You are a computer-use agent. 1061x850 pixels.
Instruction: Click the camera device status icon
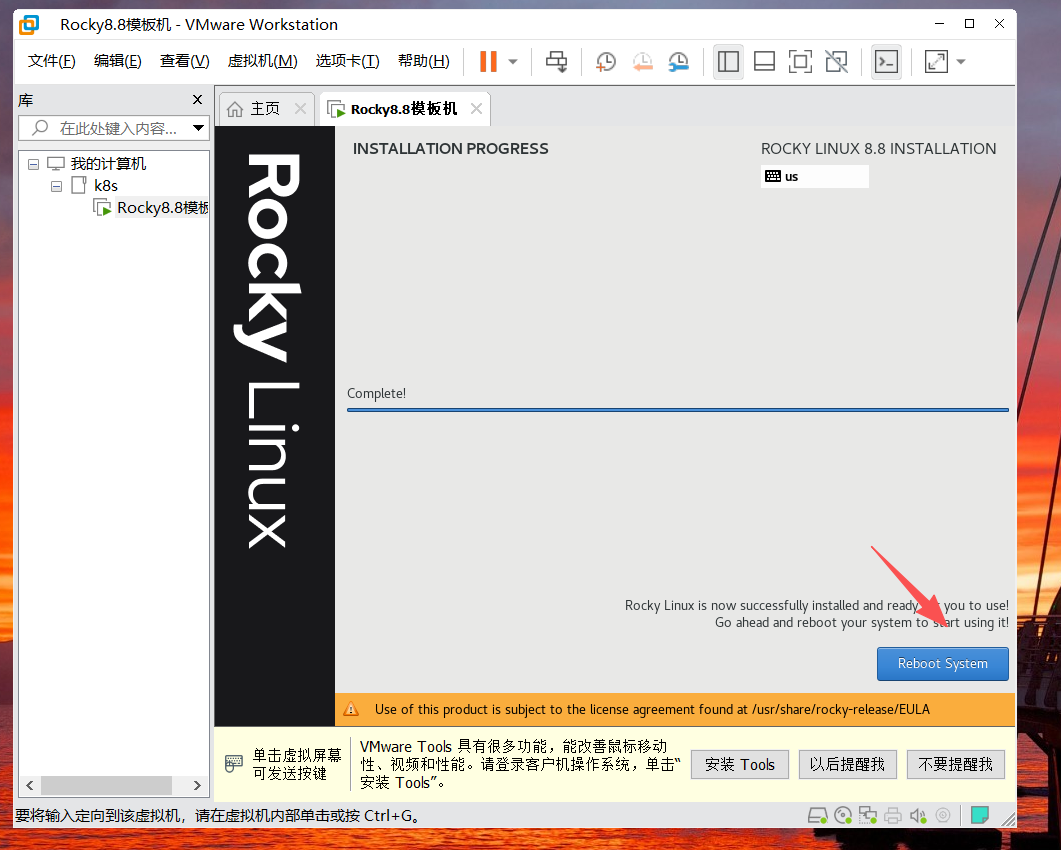point(943,815)
